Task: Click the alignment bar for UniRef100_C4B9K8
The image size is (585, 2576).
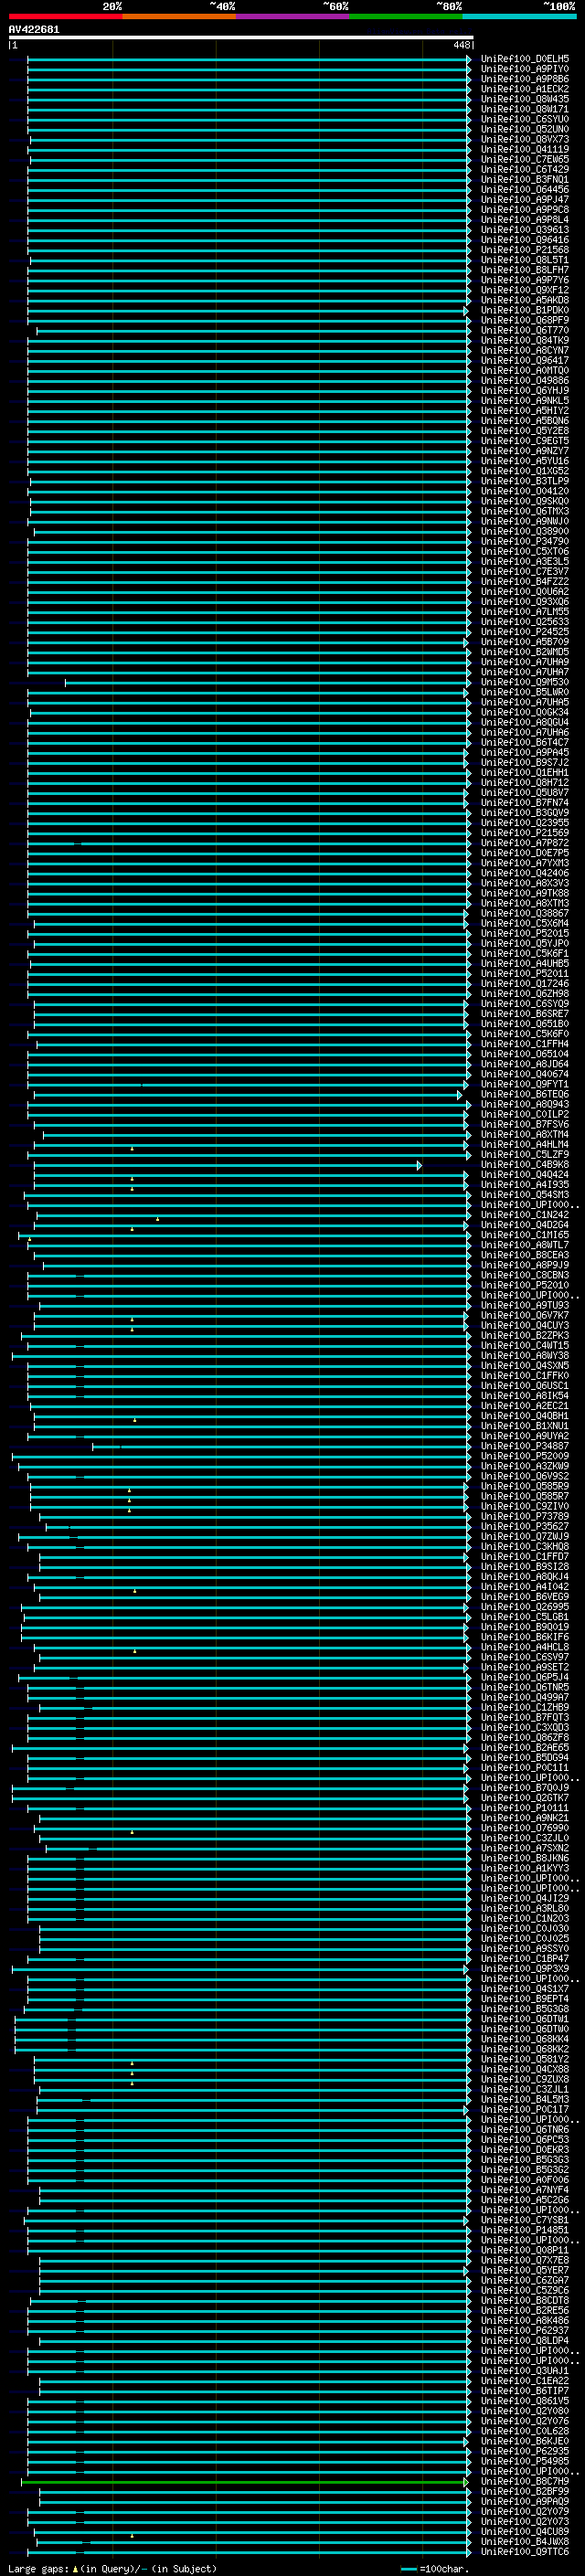Action: 228,1166
